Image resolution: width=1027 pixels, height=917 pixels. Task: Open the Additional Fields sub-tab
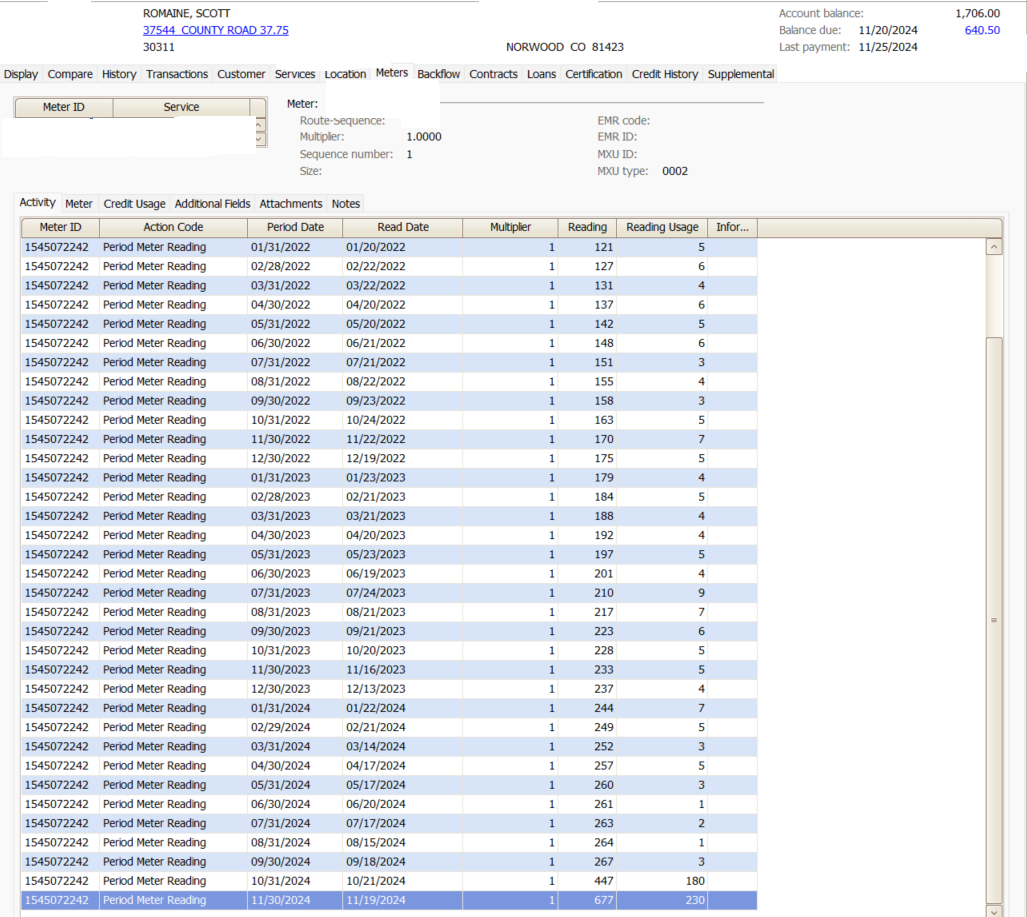coord(212,204)
